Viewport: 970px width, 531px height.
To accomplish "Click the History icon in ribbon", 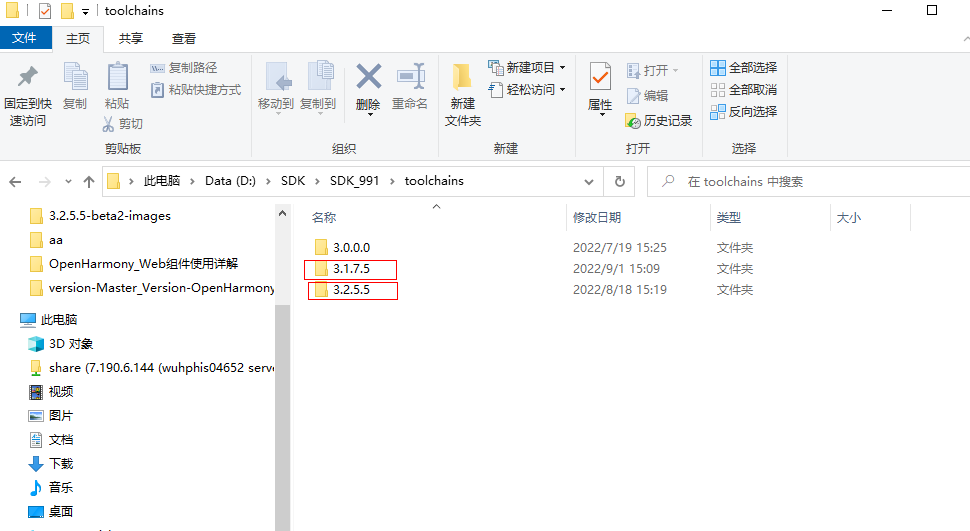I will 659,120.
